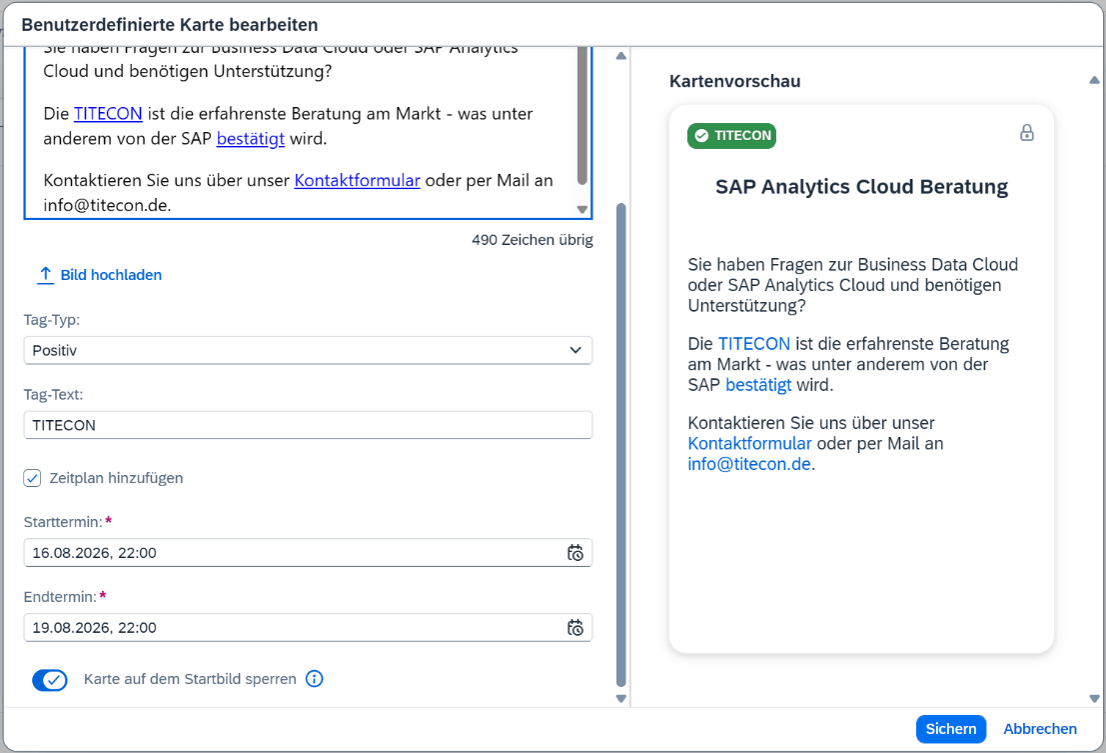This screenshot has height=753, width=1106.
Task: Open the Kontaktformular link in the text editor
Action: 357,180
